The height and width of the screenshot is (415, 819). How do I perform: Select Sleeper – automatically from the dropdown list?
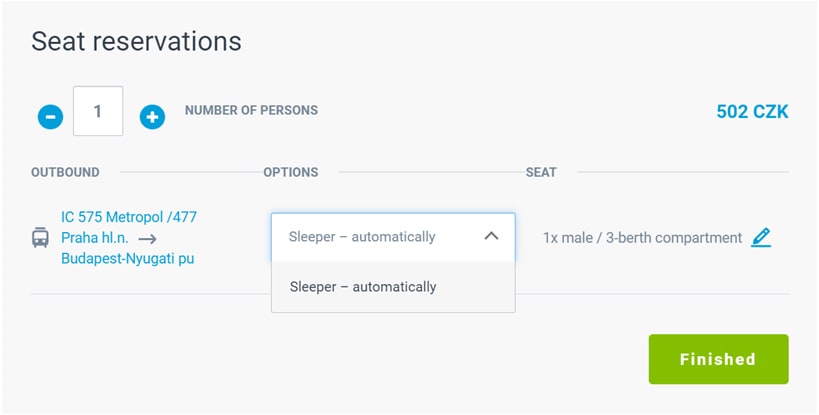point(363,287)
